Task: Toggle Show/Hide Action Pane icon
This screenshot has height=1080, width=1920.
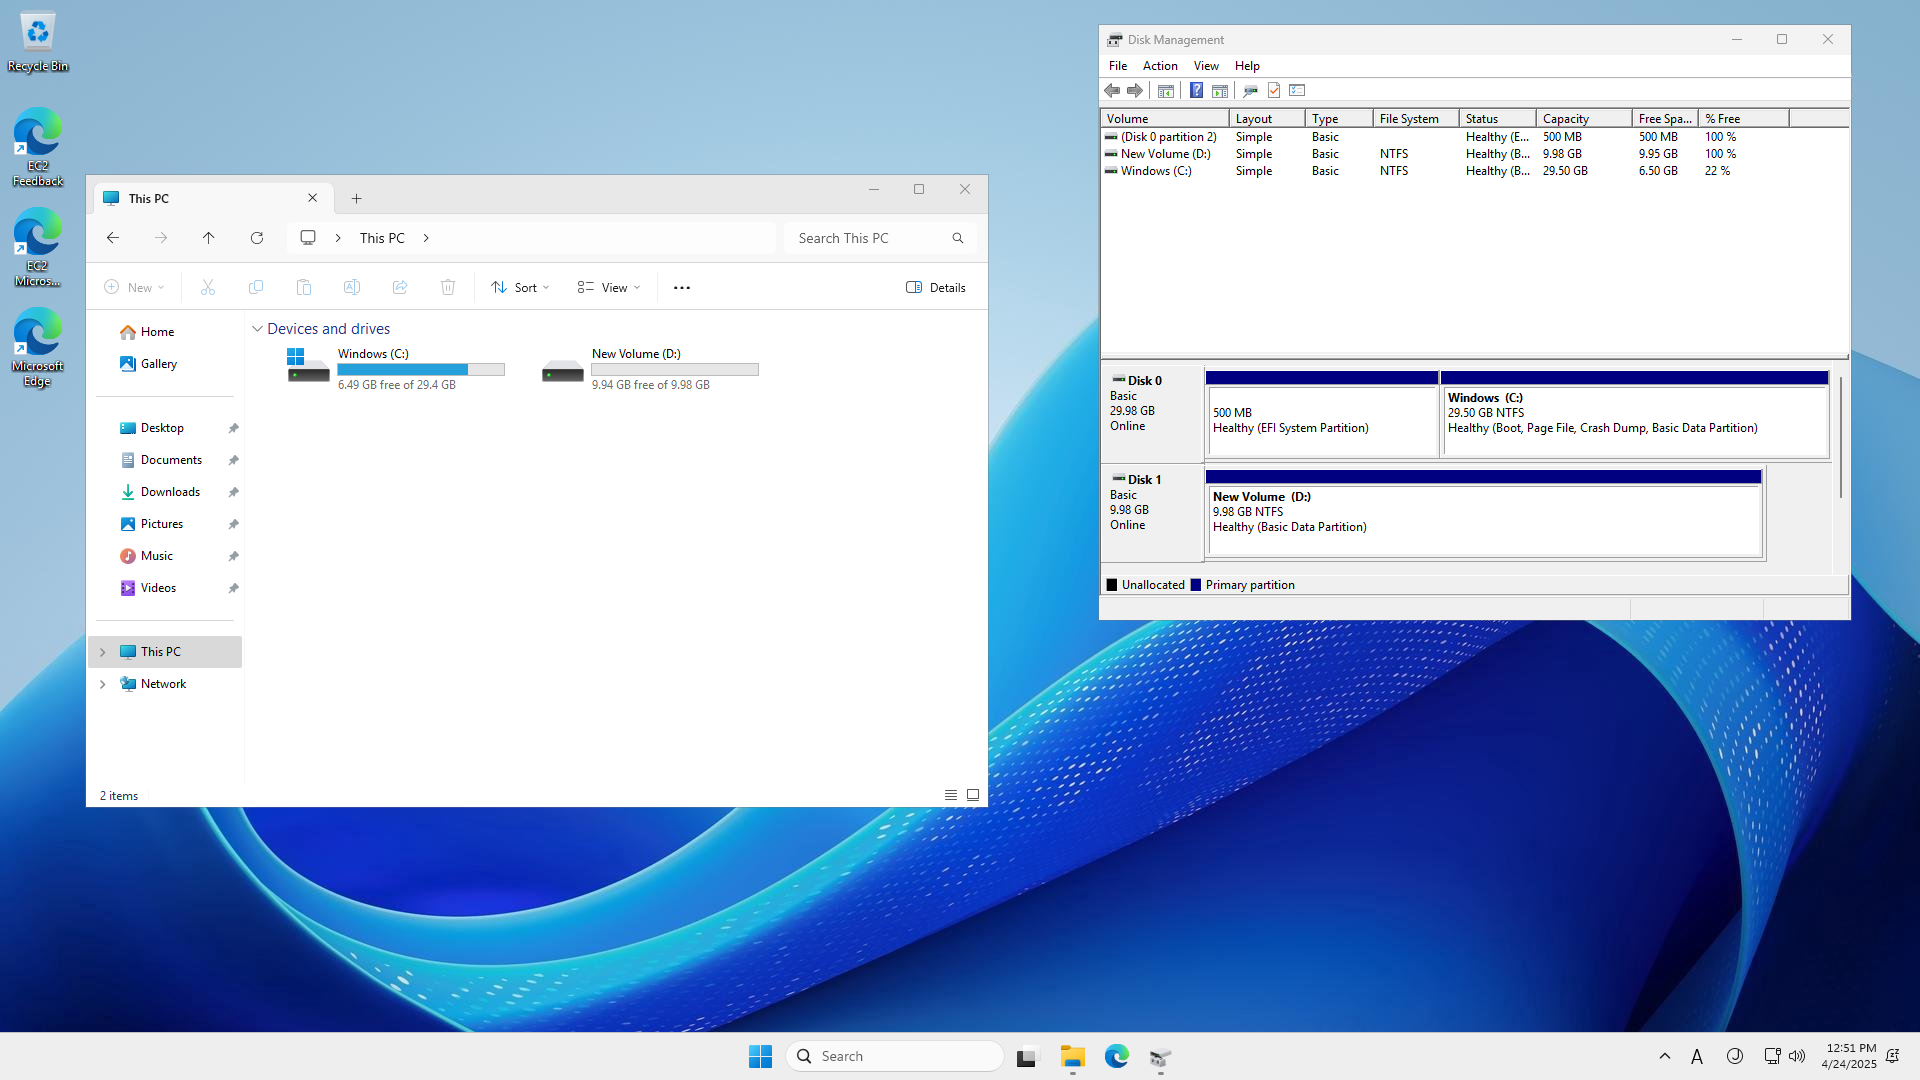Action: 1220,91
